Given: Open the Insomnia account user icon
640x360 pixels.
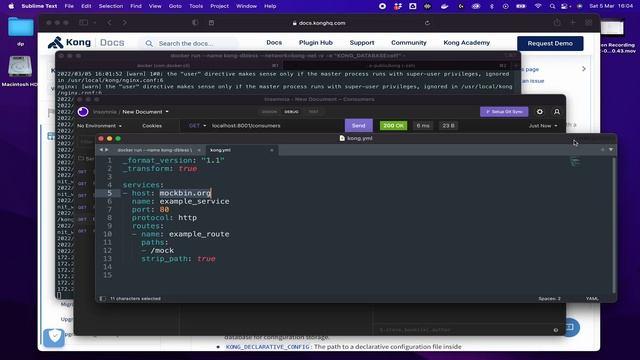Looking at the screenshot, I should 557,112.
